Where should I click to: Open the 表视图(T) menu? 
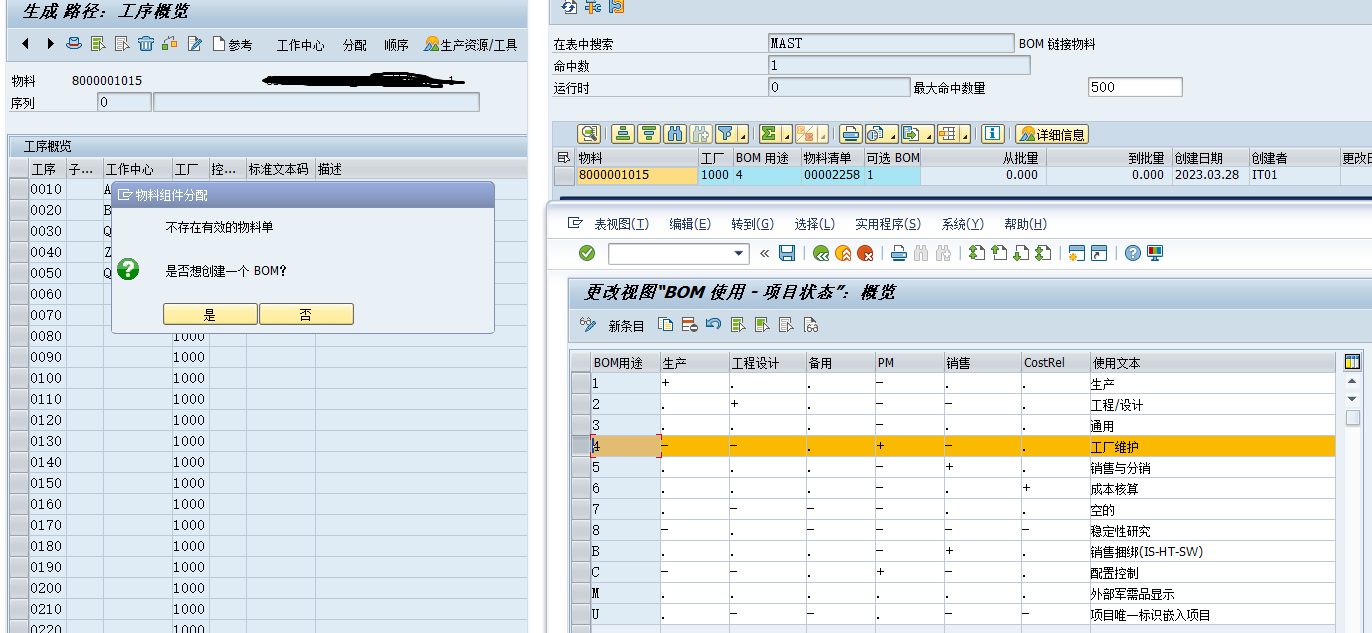coord(621,224)
